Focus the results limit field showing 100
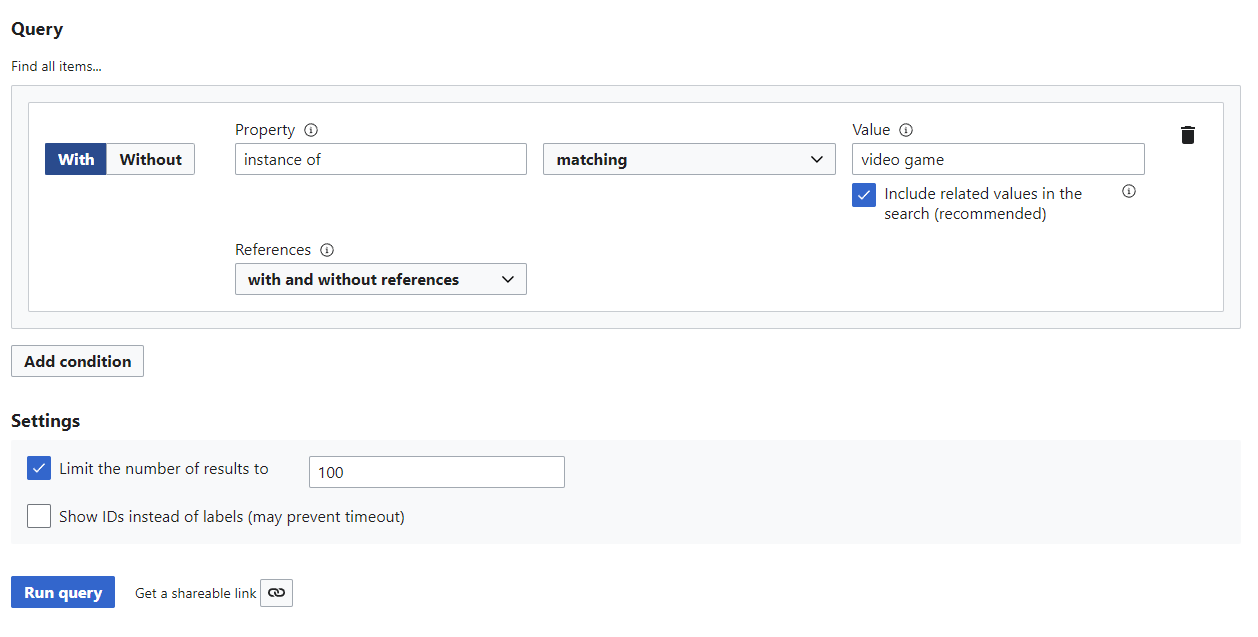This screenshot has height=637, width=1258. pos(437,472)
